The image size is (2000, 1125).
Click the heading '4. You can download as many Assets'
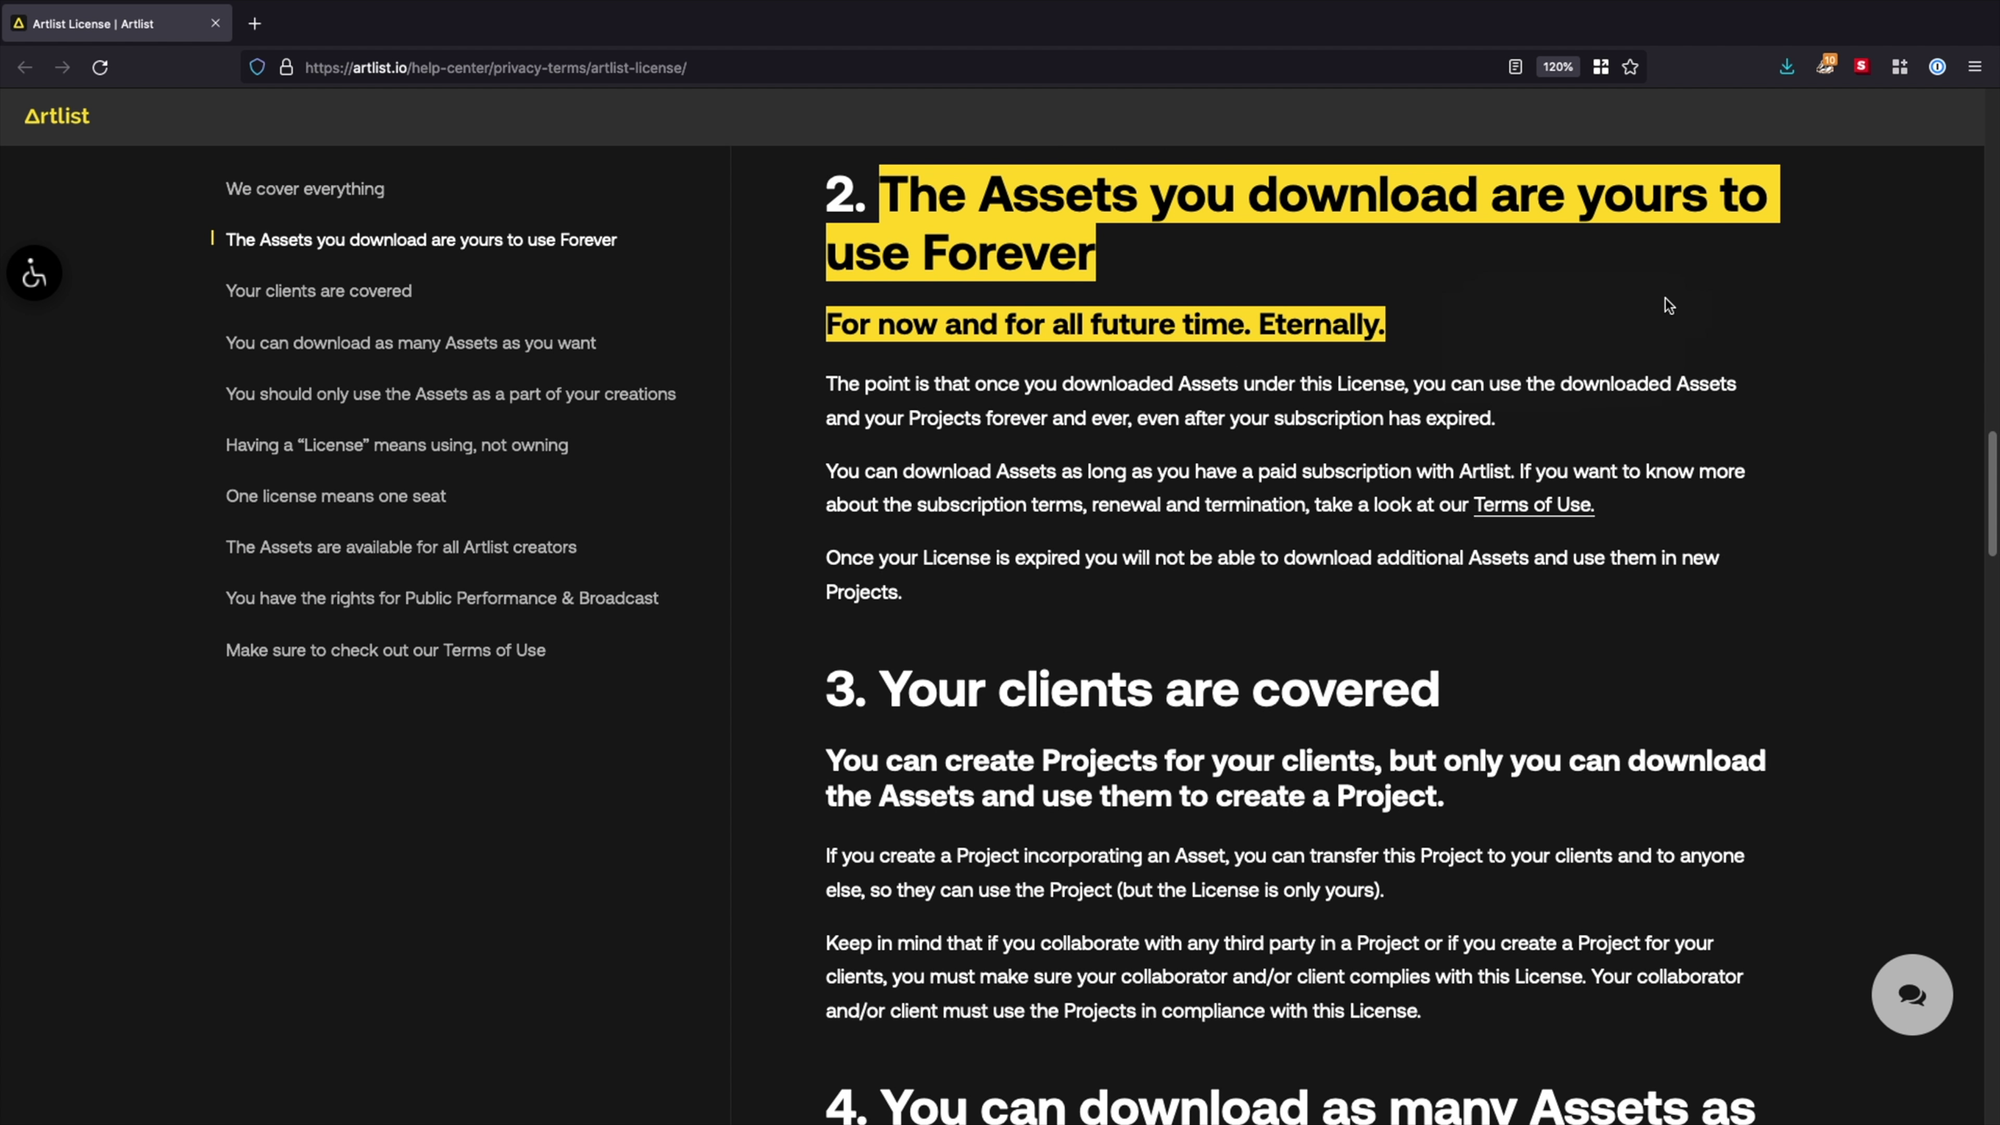point(1290,1105)
